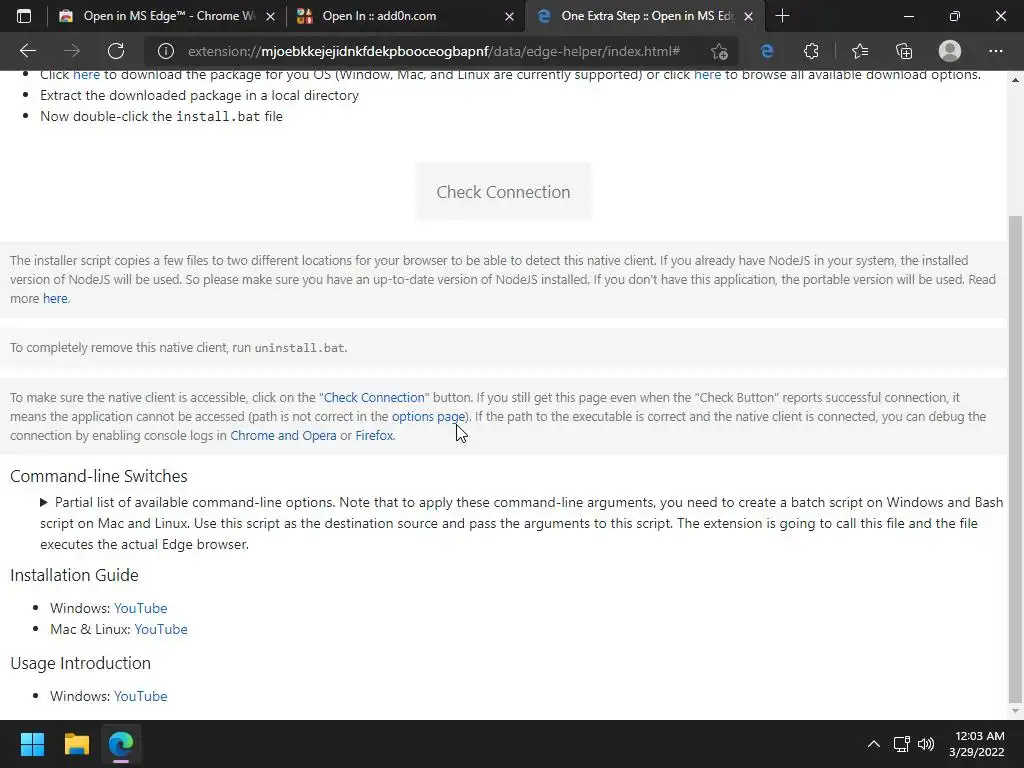
Task: Open File Explorer from taskbar
Action: 76,744
